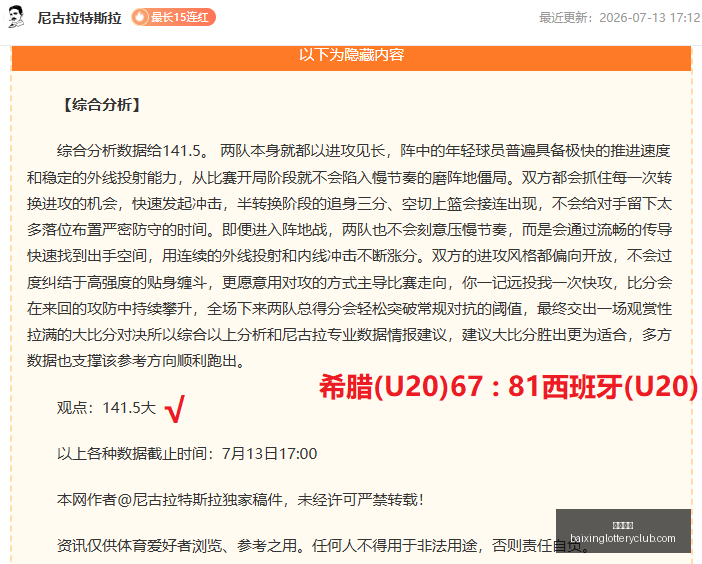Click the 【综合分析】 heading

click(102, 105)
